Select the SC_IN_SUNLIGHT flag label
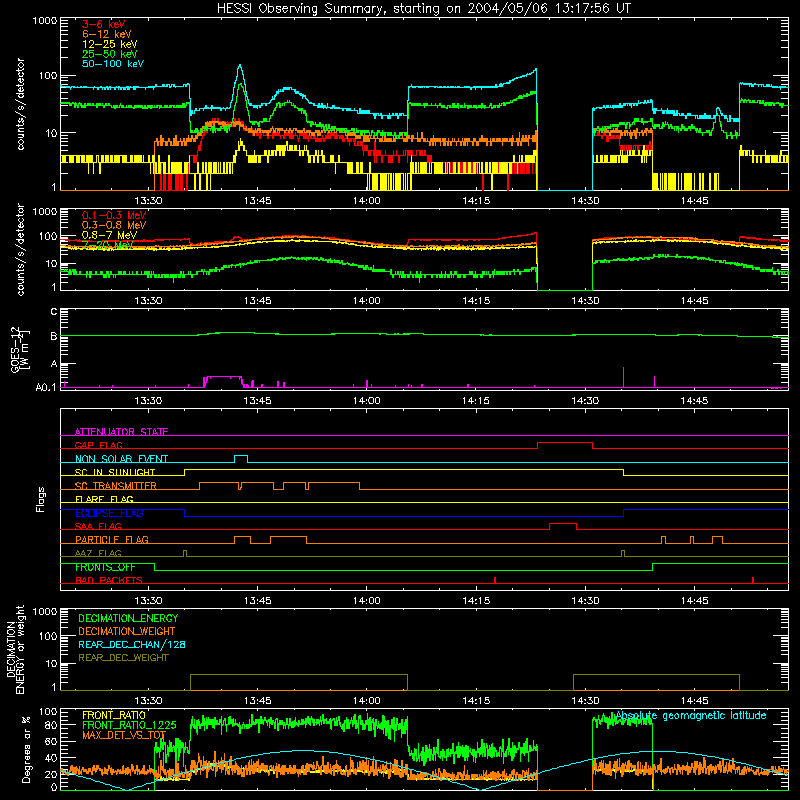The height and width of the screenshot is (800, 800). pyautogui.click(x=115, y=472)
